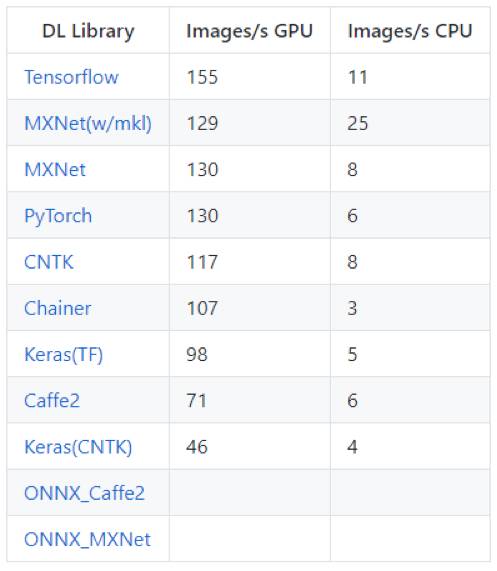497x571 pixels.
Task: Open the ONNX_Caffe2 link
Action: [84, 493]
